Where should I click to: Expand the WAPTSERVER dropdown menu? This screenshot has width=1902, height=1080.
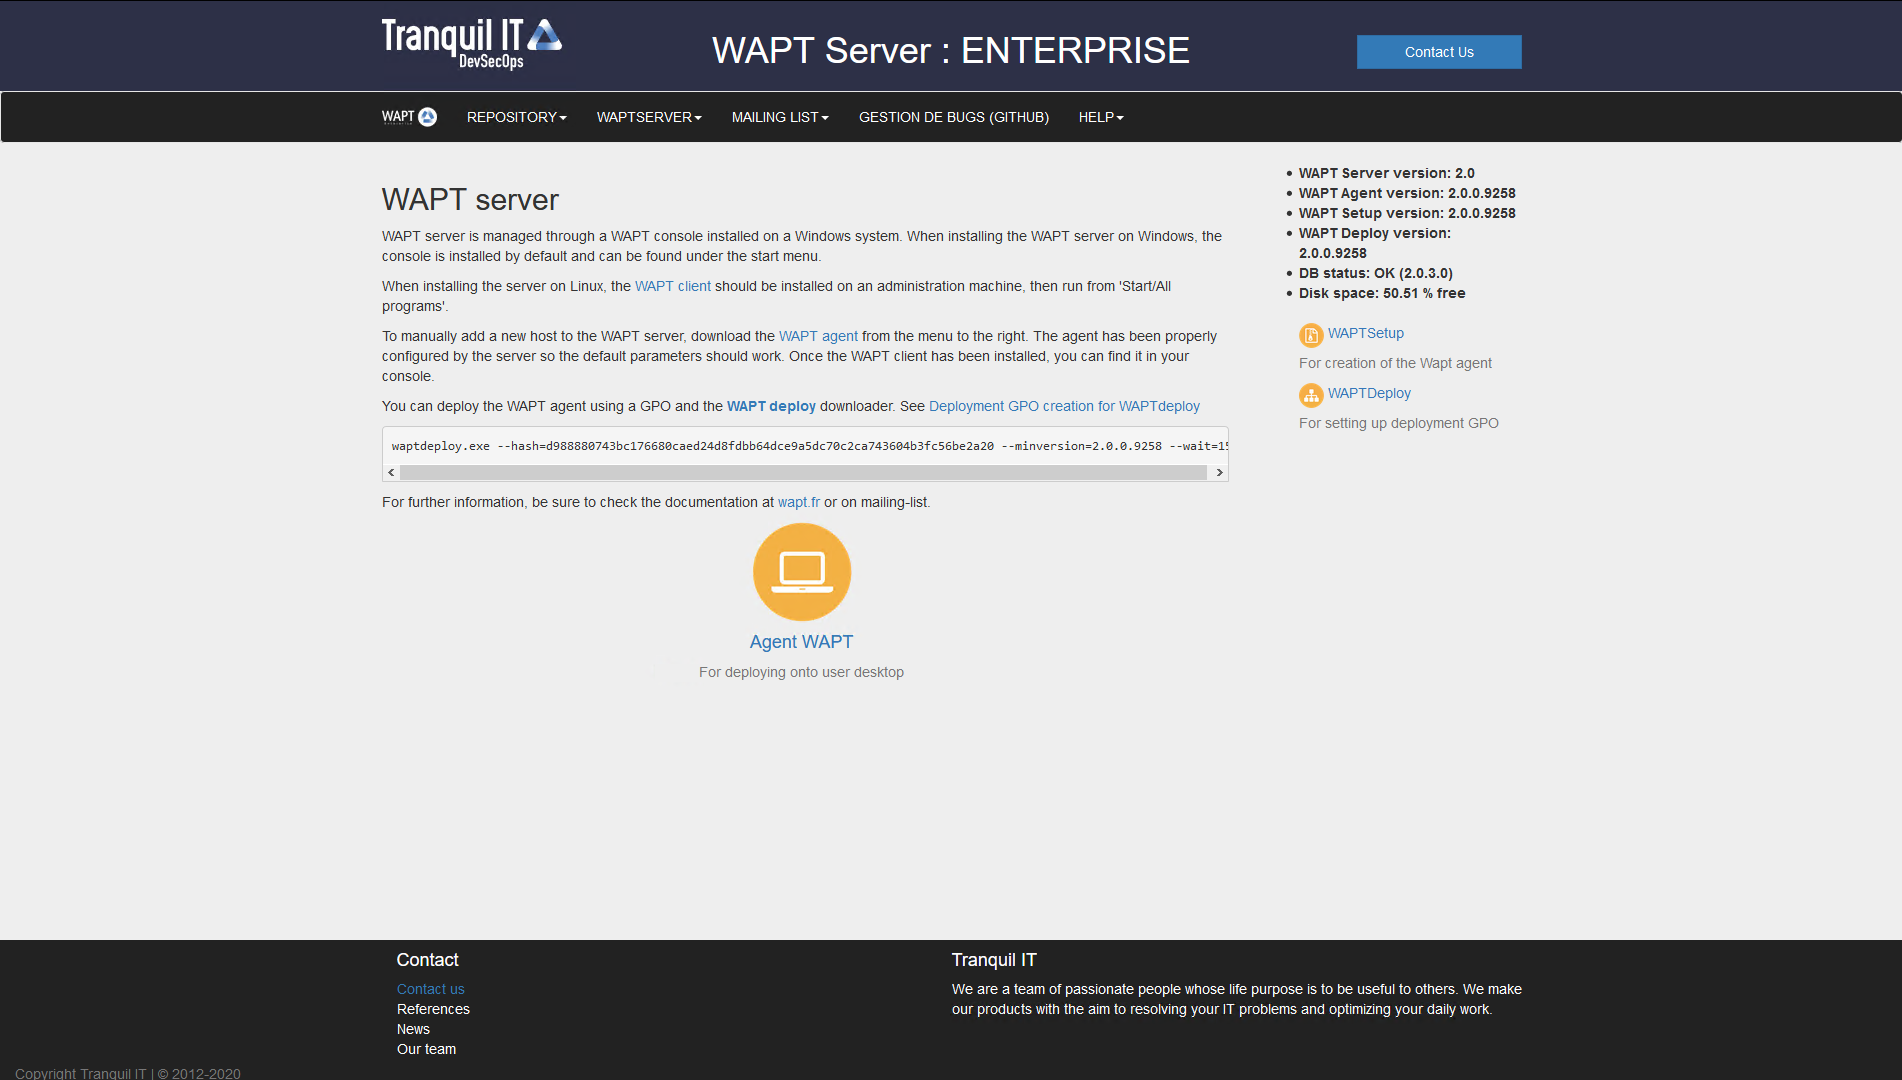pos(649,117)
